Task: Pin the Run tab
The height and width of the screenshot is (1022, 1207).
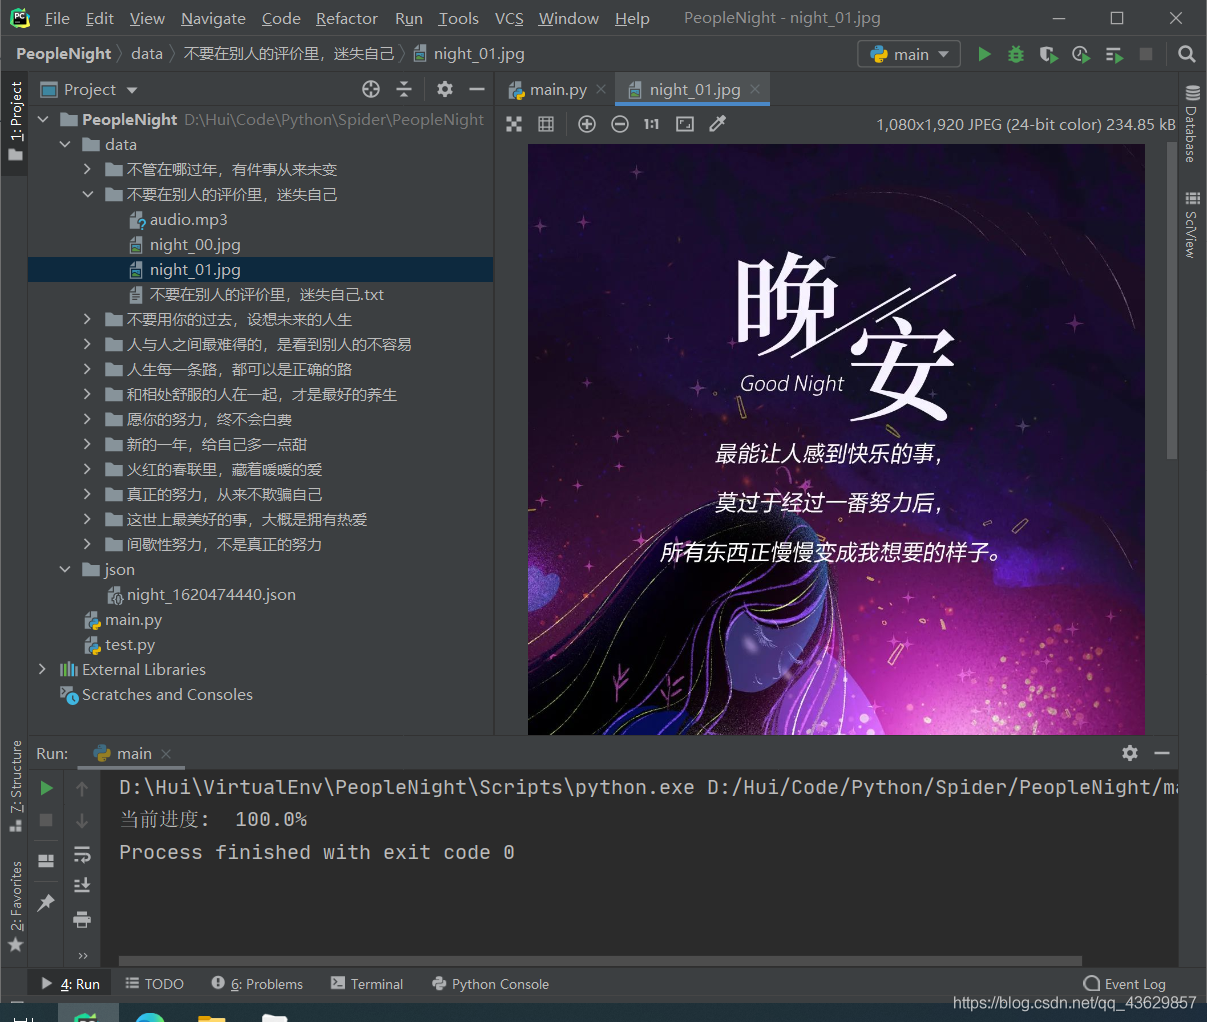Action: (46, 902)
